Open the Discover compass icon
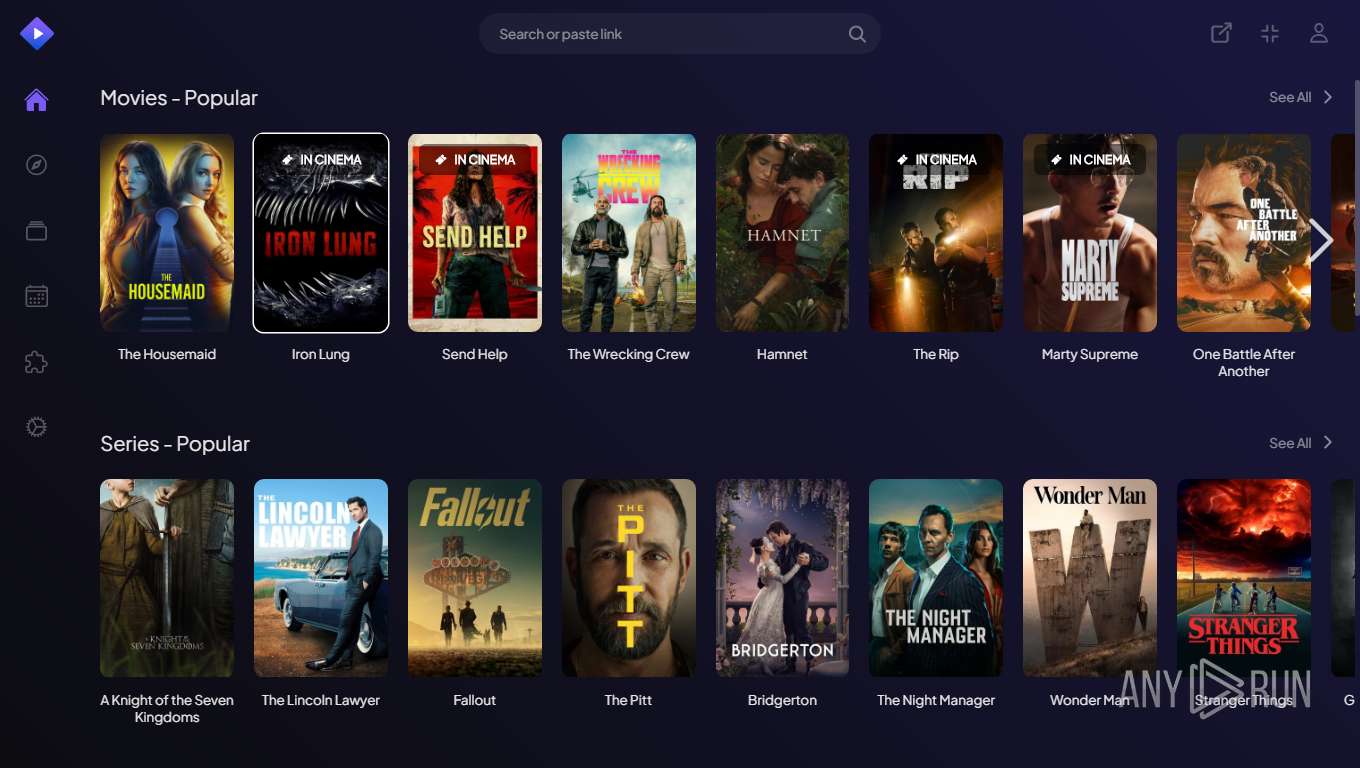1360x768 pixels. (37, 165)
